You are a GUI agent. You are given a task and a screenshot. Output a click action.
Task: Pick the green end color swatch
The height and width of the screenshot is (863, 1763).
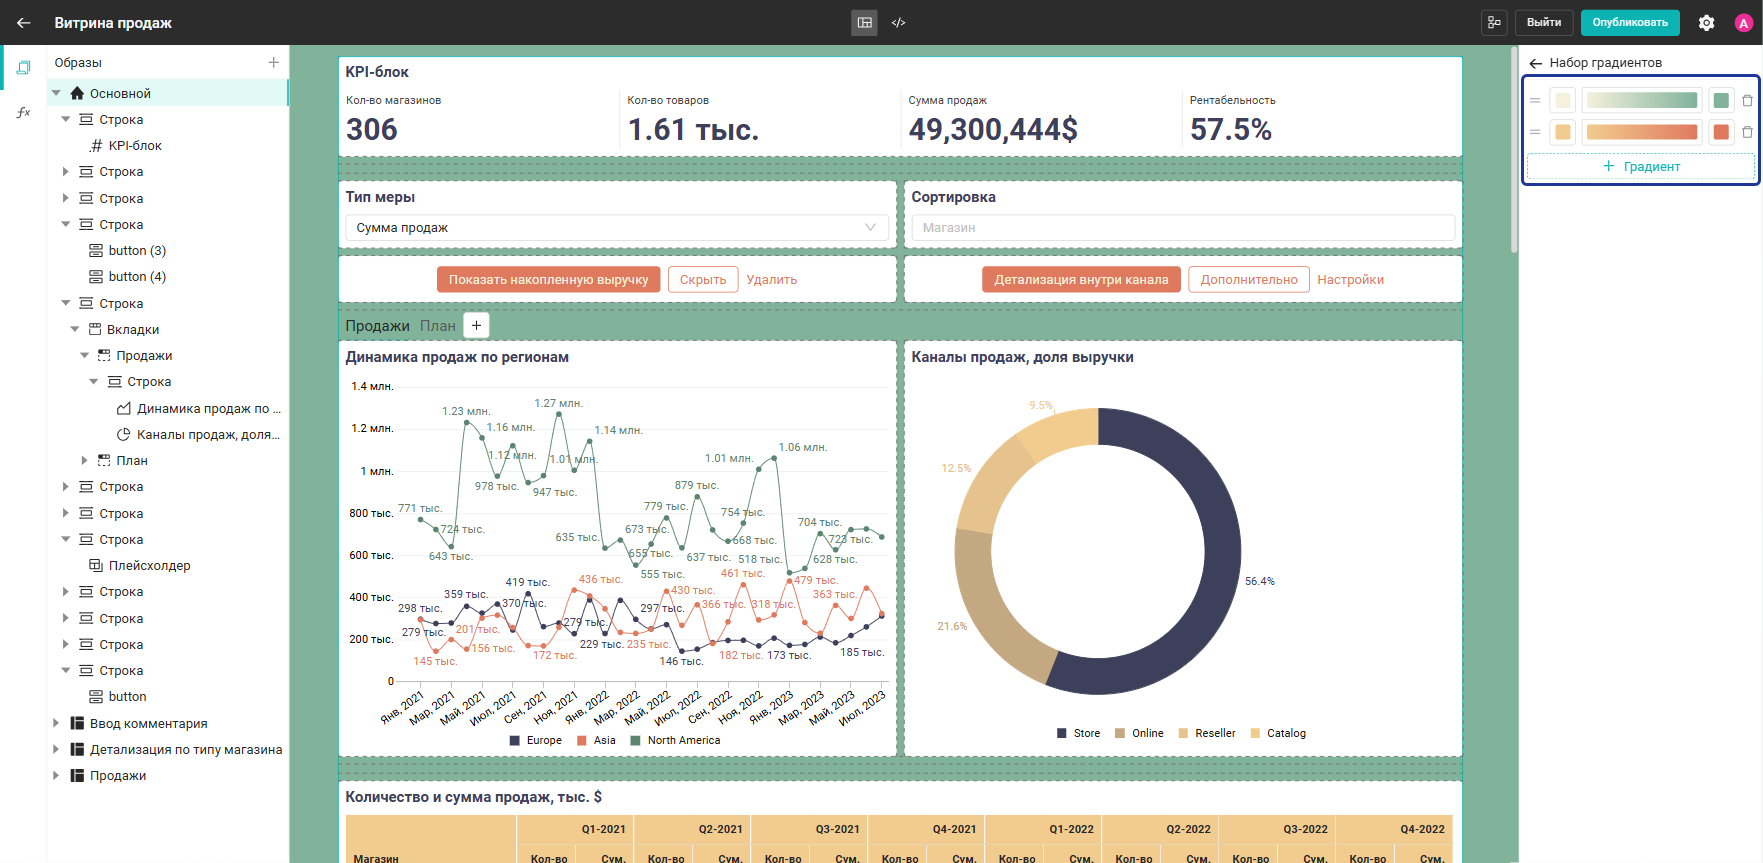point(1721,100)
